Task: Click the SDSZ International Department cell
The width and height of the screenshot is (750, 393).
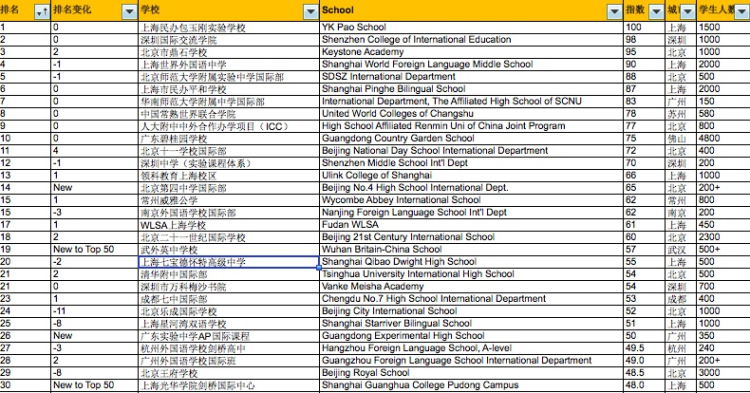Action: pos(472,77)
